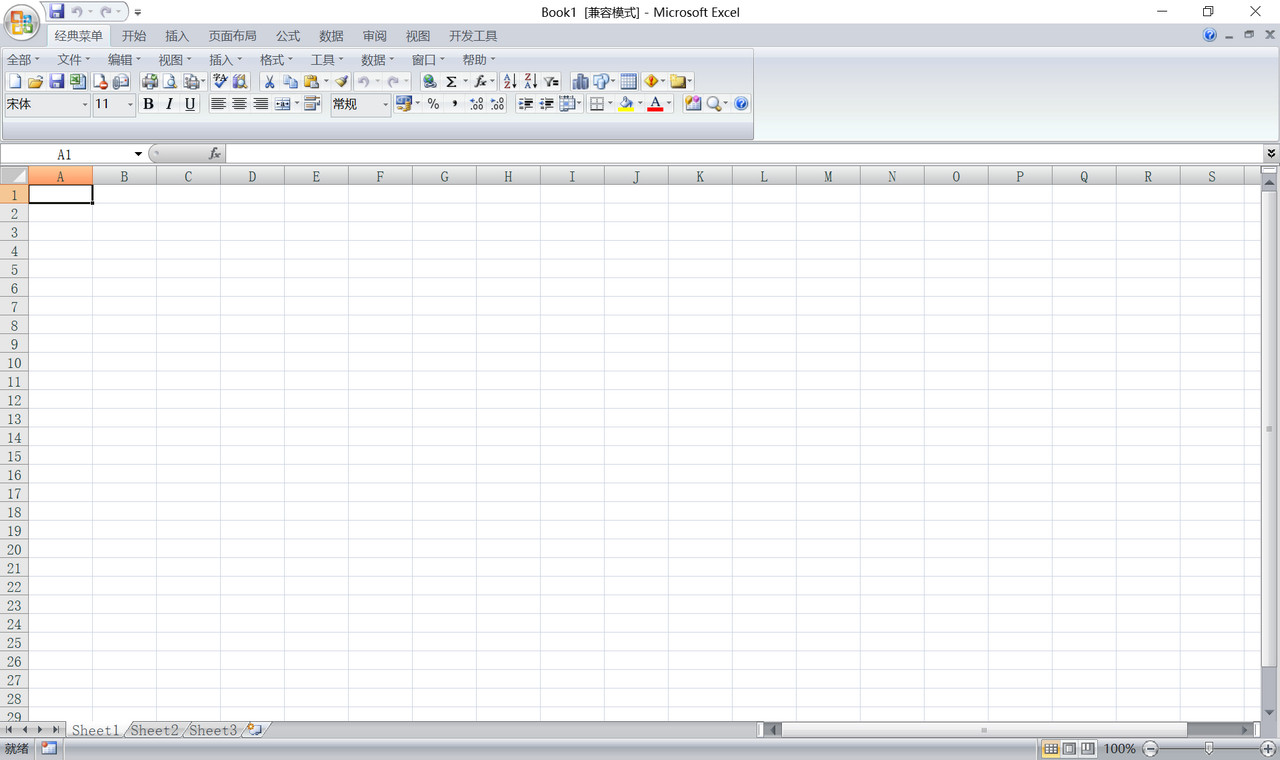Click the zoom out minus button
The height and width of the screenshot is (760, 1280).
point(1150,749)
